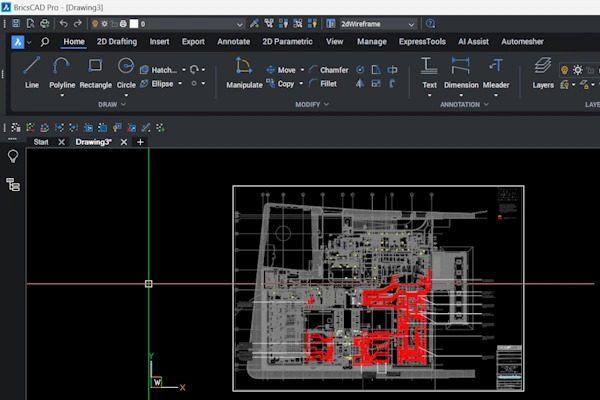
Task: Click the BricsCAD application menu logo button
Action: point(18,42)
